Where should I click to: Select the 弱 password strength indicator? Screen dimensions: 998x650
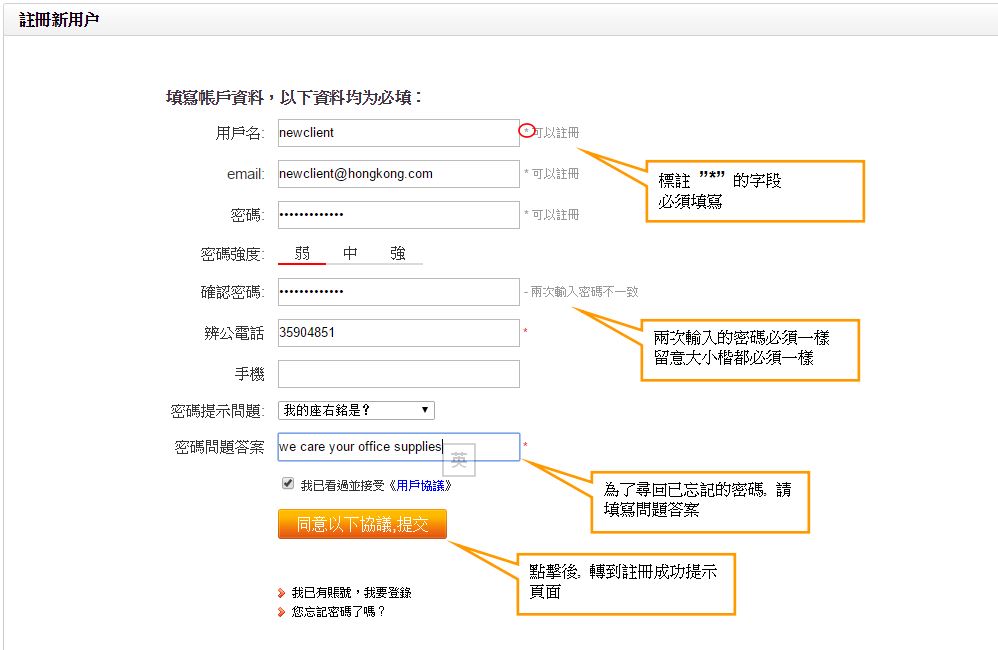click(x=302, y=254)
